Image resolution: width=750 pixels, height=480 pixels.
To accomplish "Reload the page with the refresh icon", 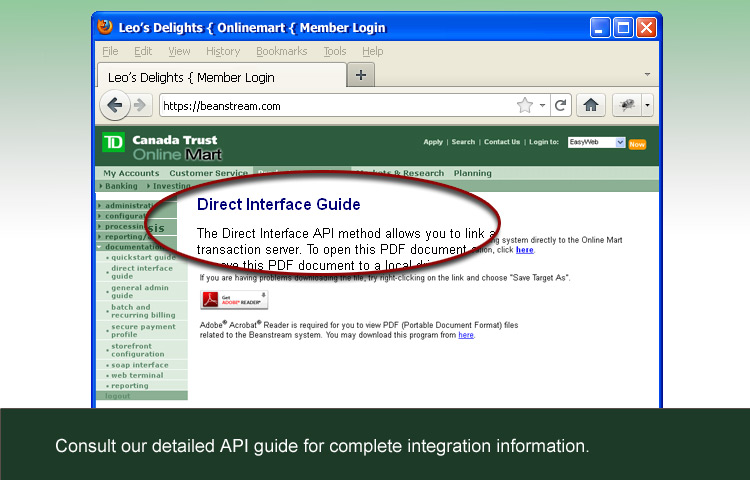I will (561, 105).
